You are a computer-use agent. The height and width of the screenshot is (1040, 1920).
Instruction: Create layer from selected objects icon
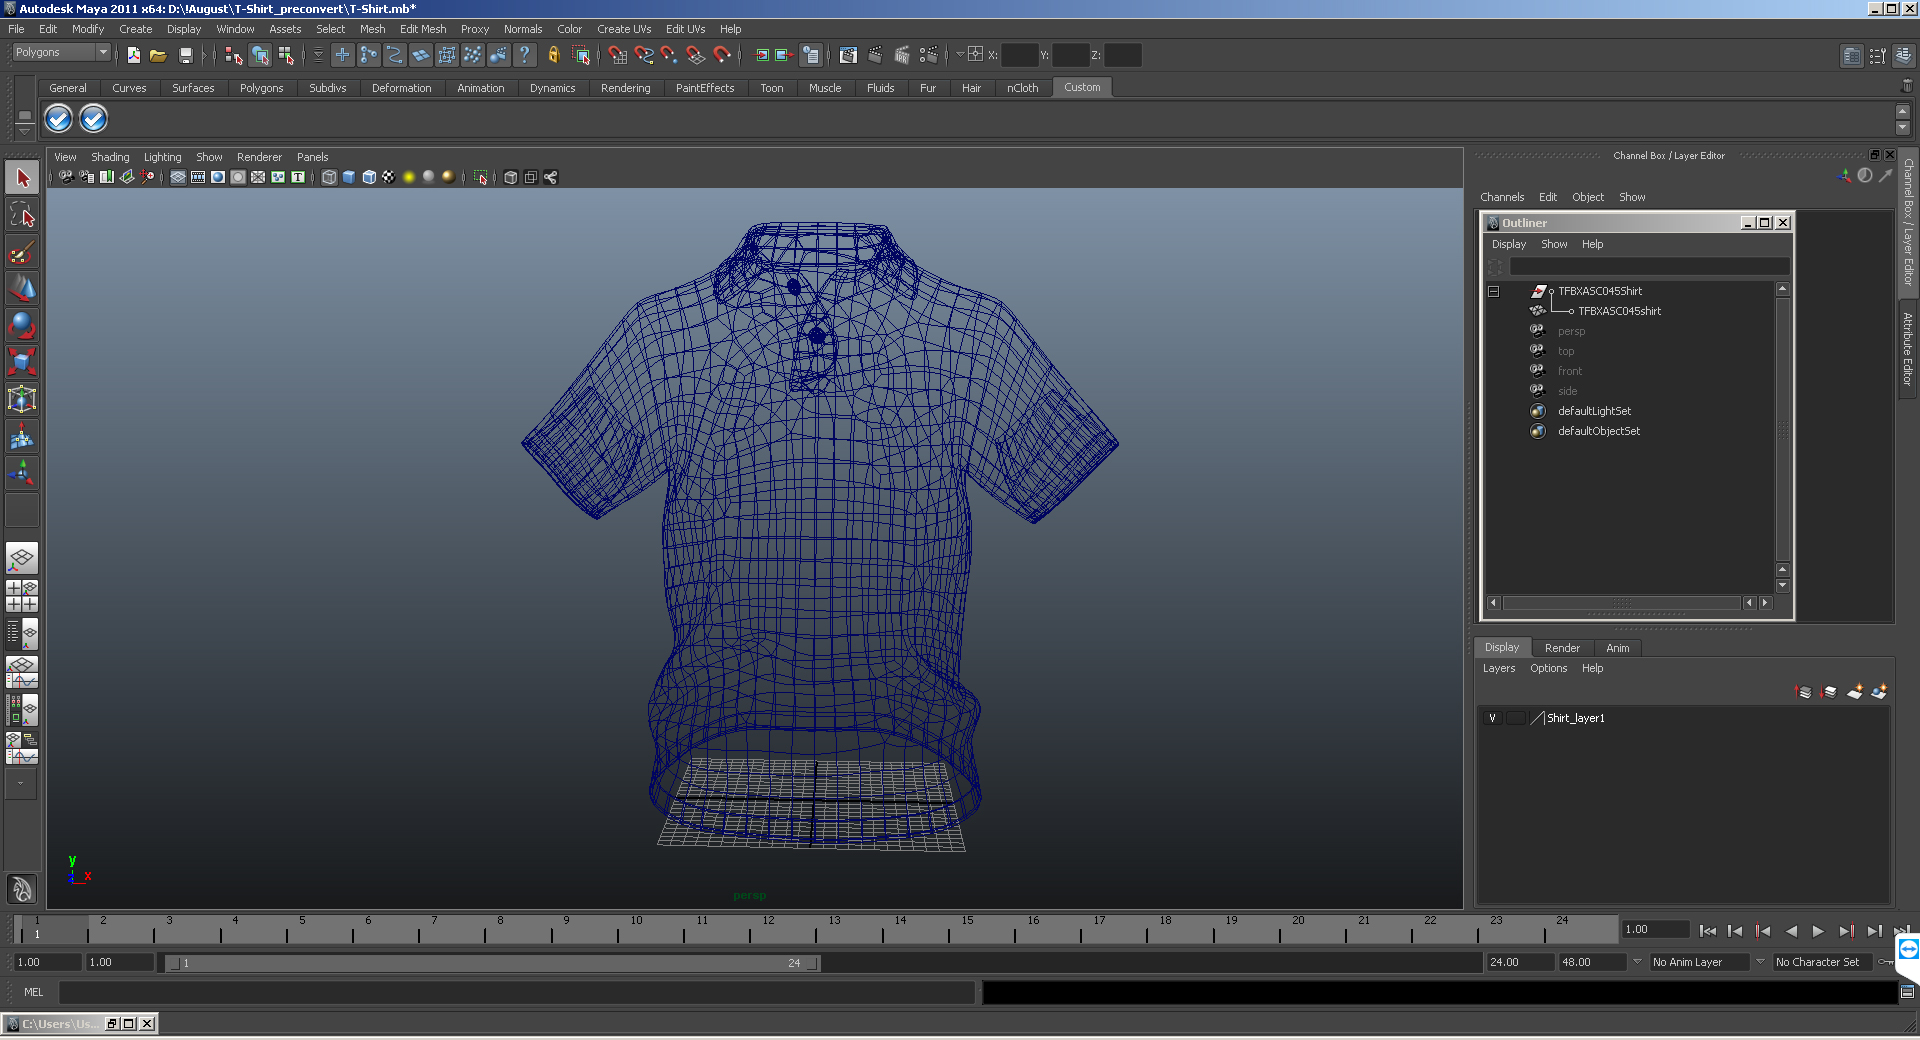click(1879, 692)
